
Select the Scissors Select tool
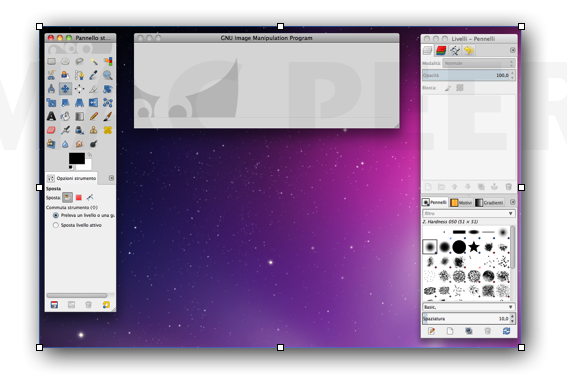tap(52, 75)
